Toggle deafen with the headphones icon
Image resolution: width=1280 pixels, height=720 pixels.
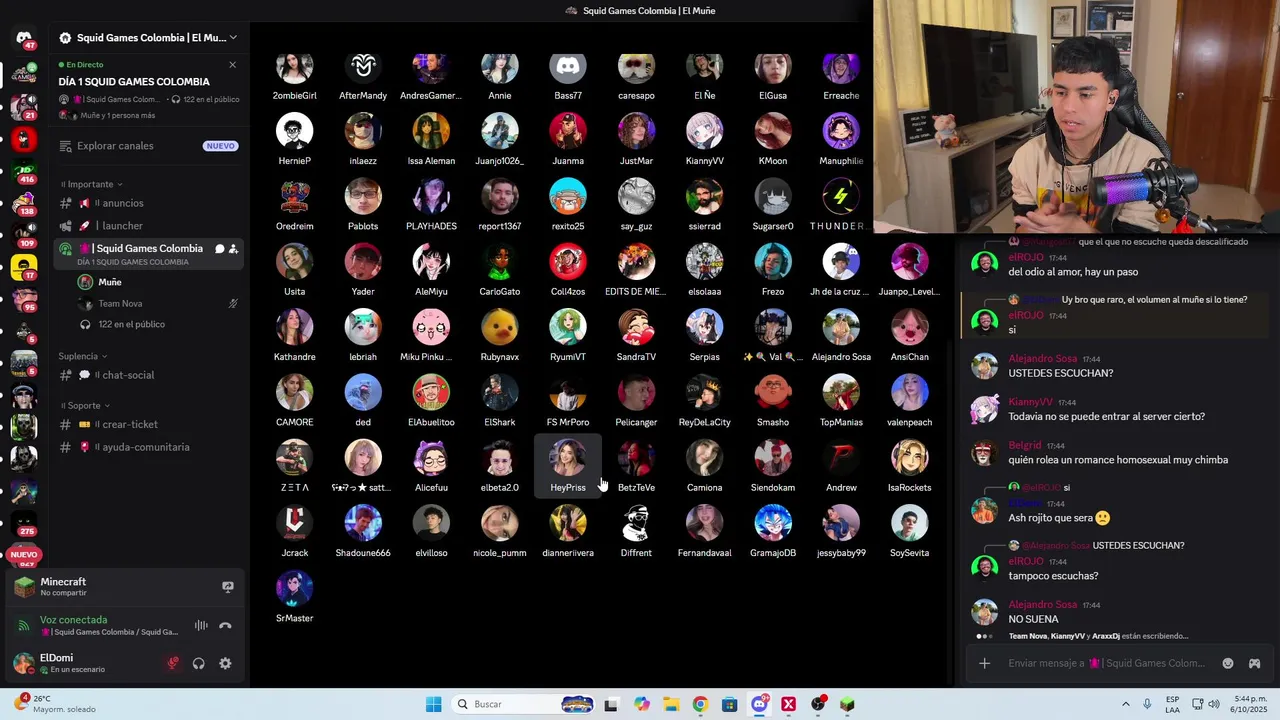coord(199,663)
